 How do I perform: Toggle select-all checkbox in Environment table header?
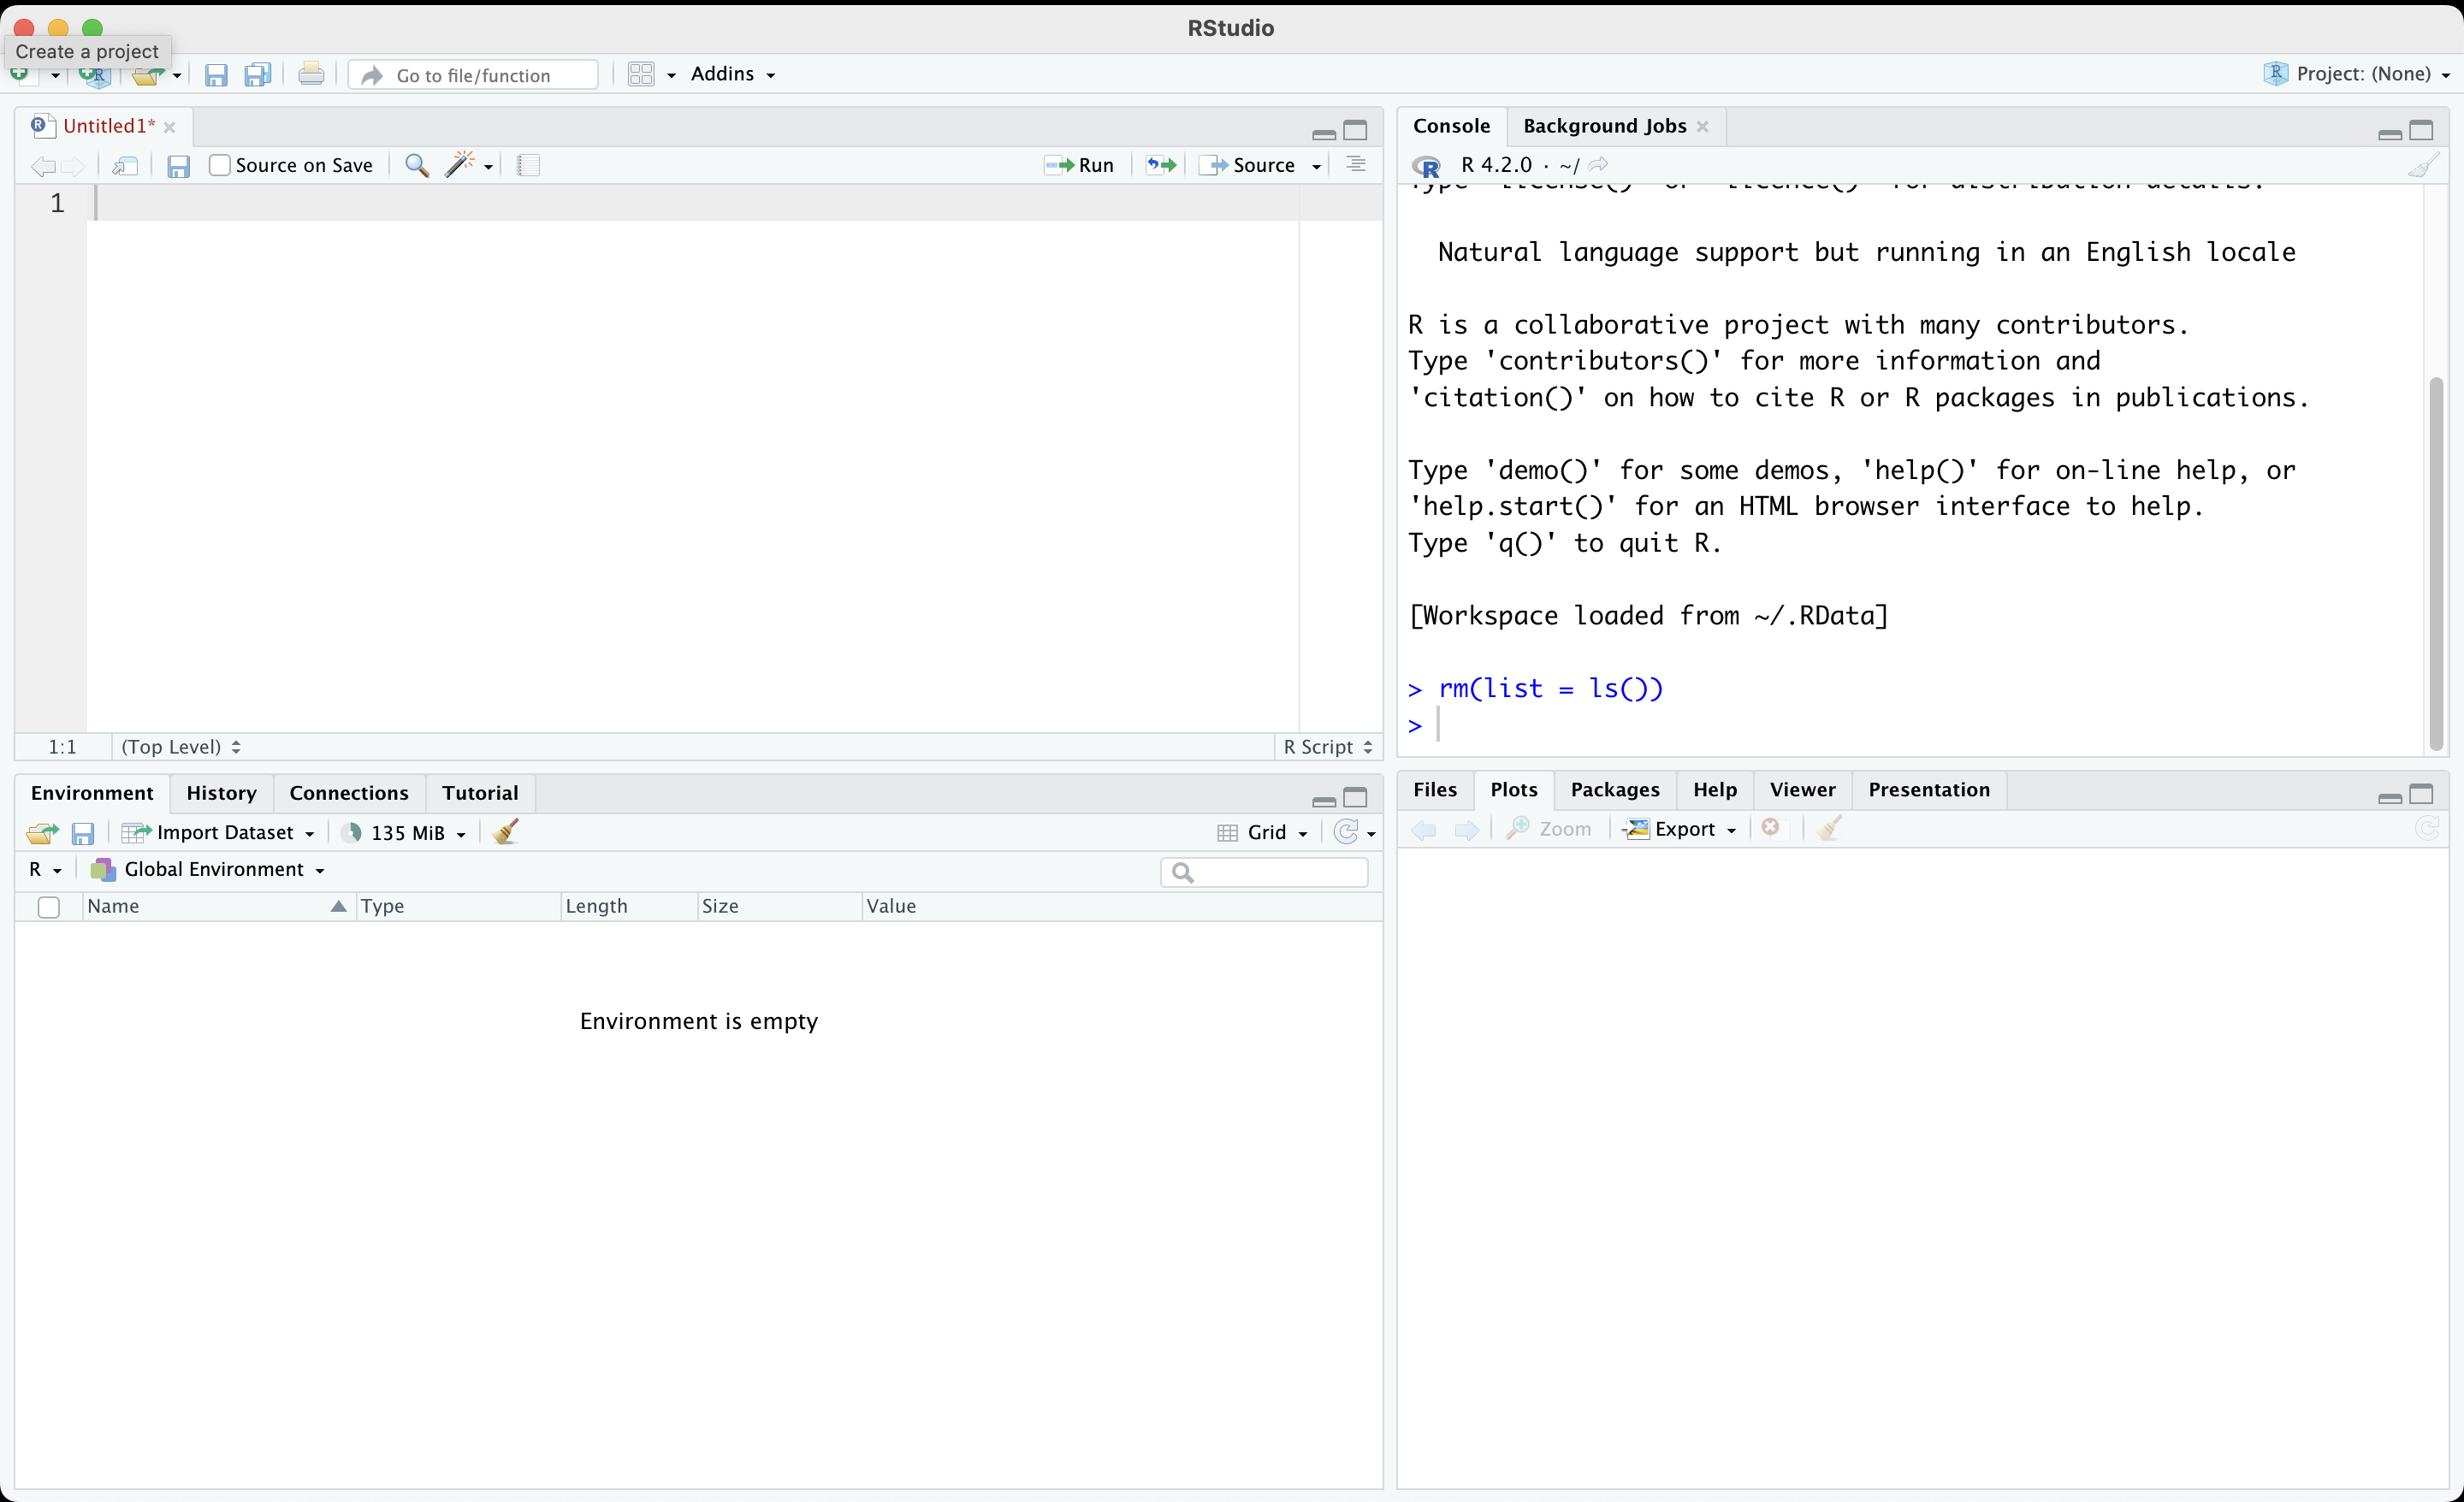click(x=48, y=907)
